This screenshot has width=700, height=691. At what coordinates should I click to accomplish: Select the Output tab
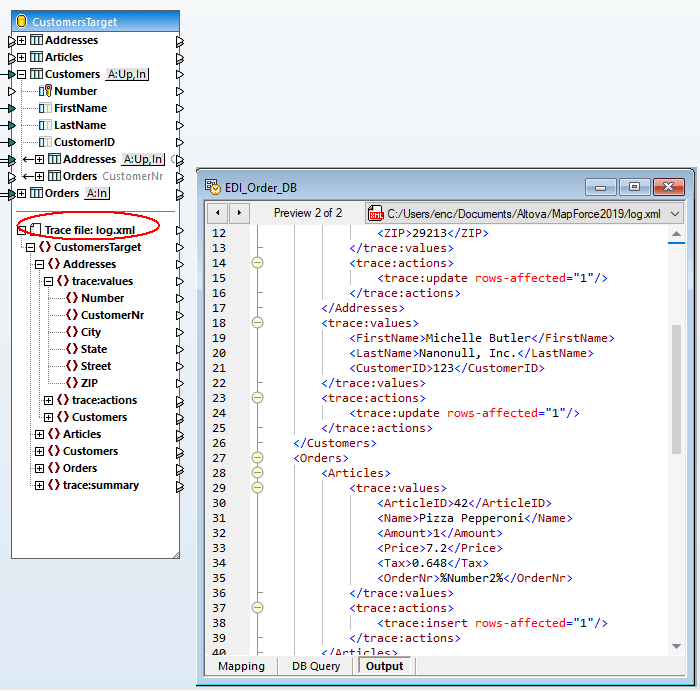click(384, 666)
